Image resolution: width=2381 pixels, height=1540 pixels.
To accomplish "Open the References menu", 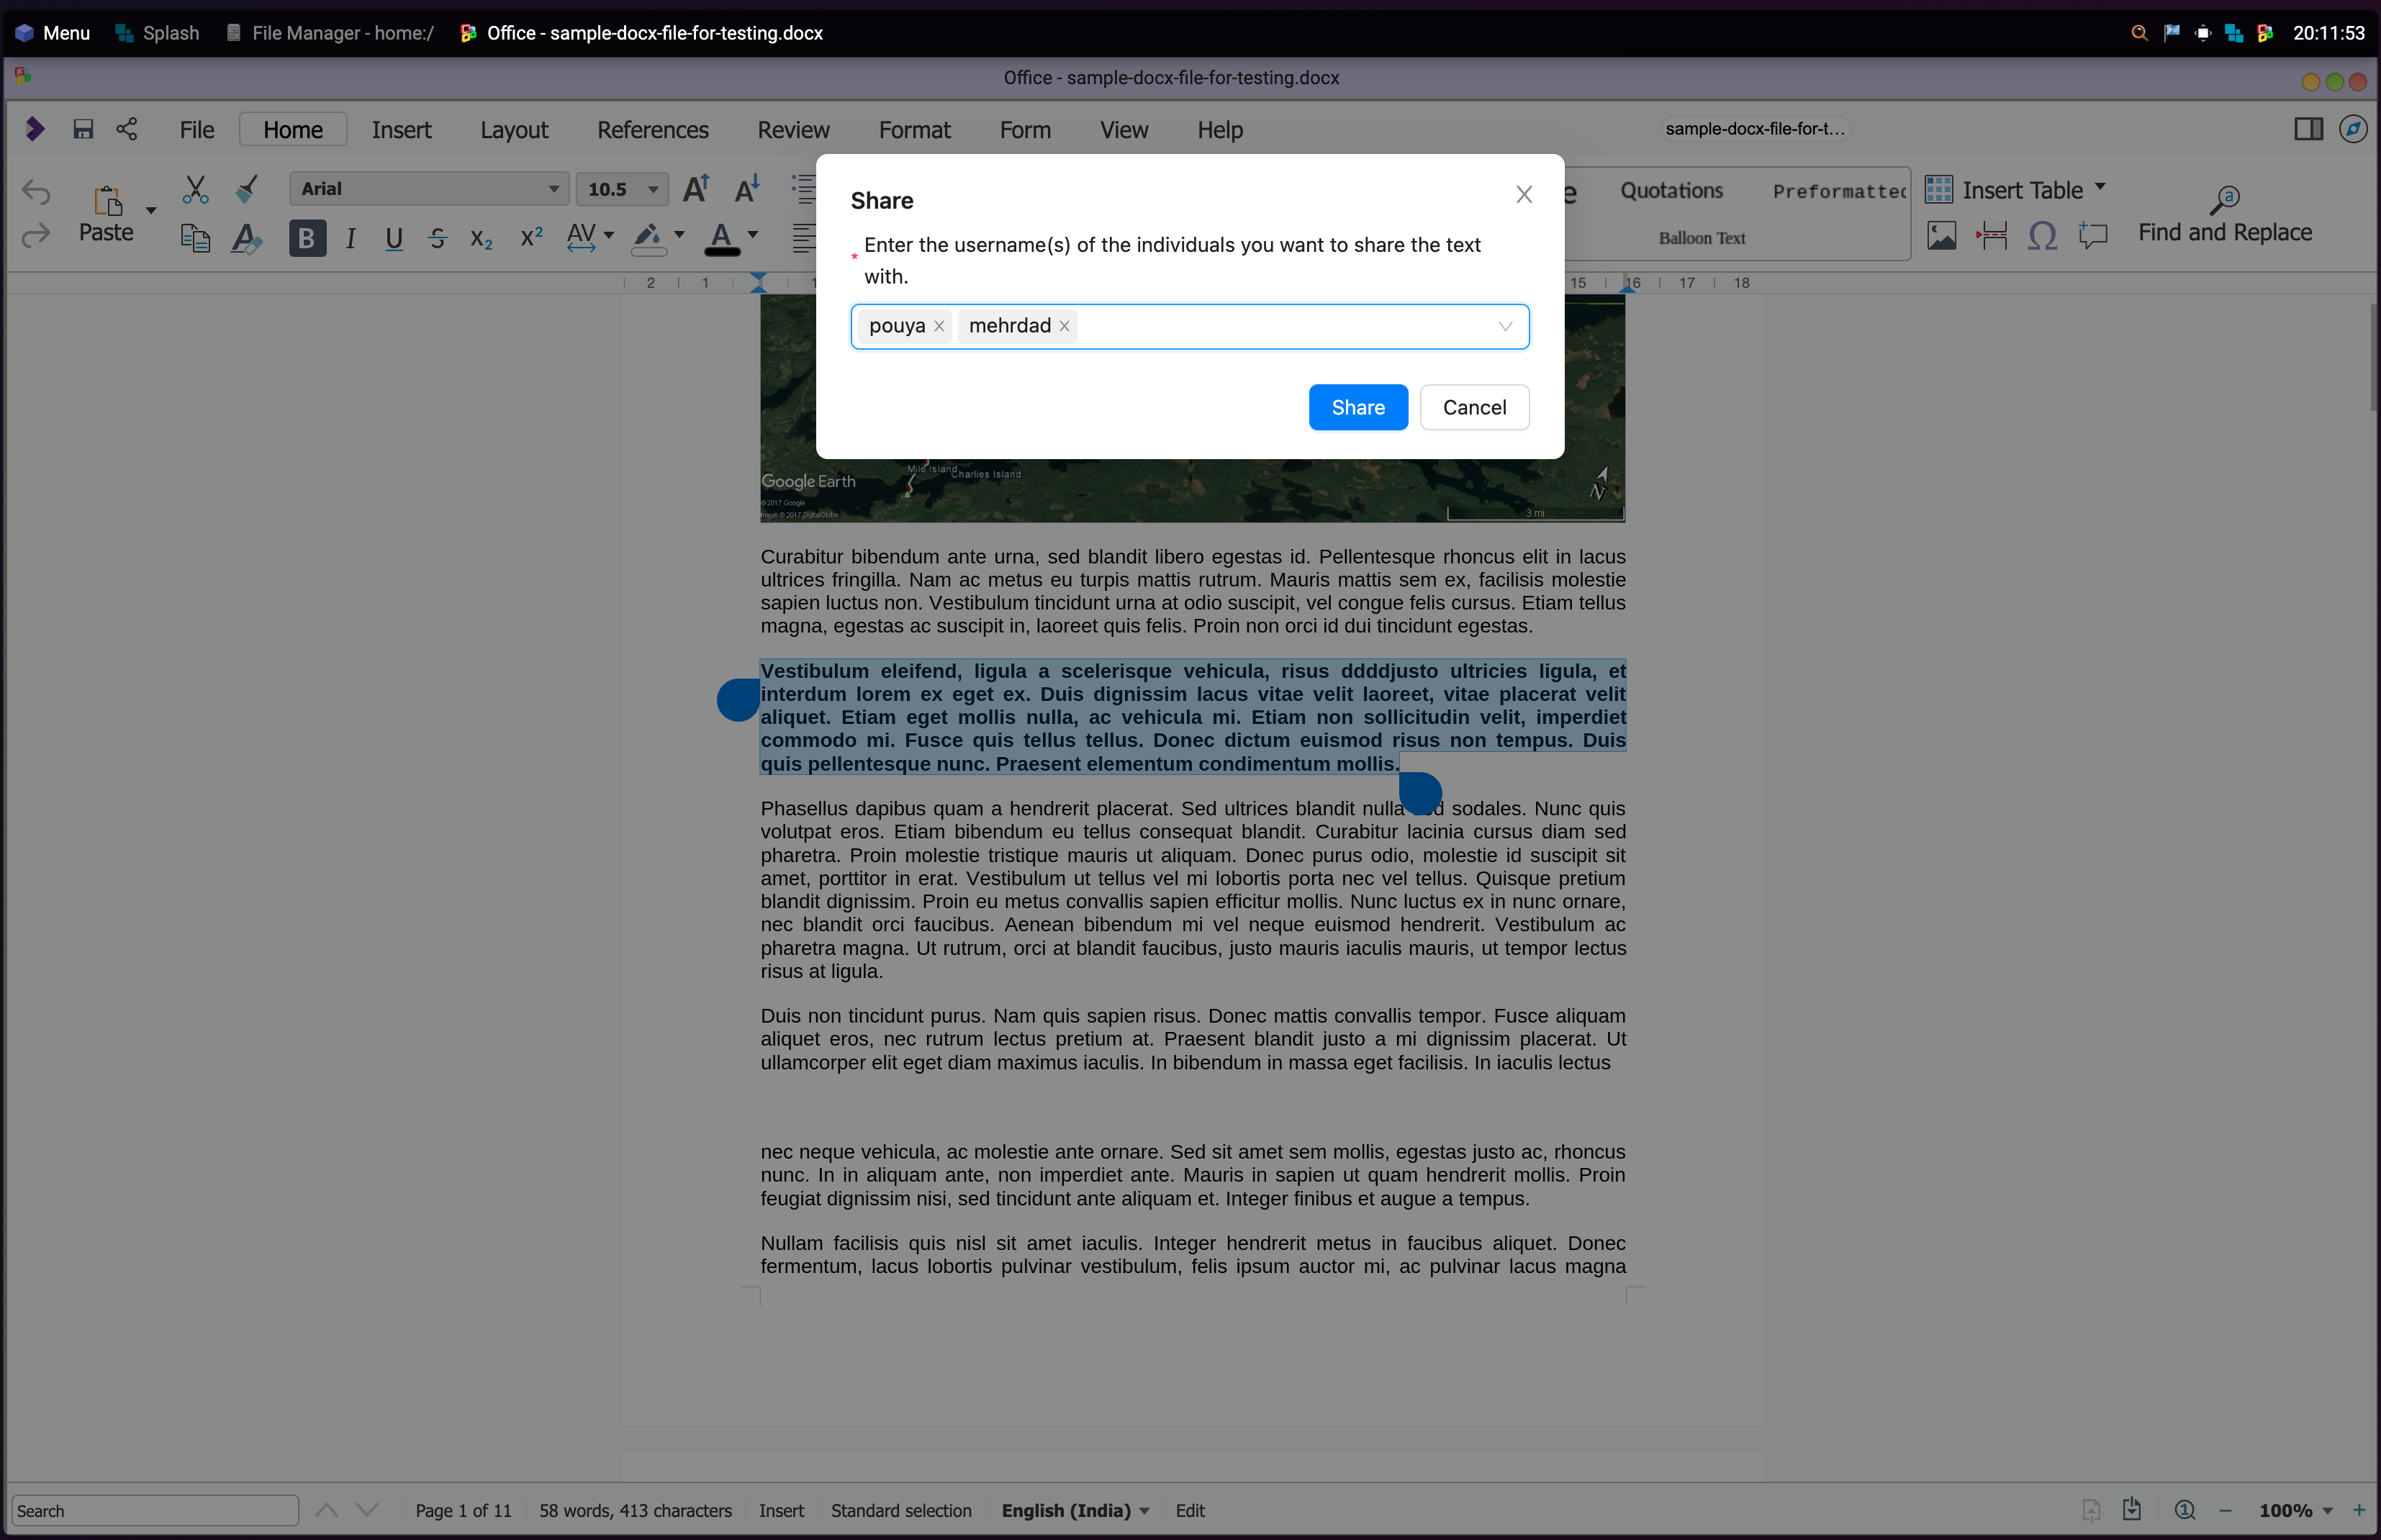I will point(652,130).
